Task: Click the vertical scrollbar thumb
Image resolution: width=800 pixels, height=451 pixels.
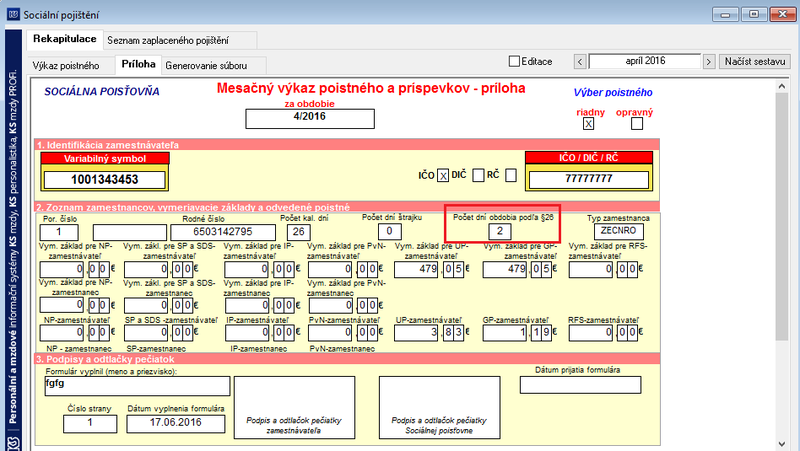Action: pos(782,217)
